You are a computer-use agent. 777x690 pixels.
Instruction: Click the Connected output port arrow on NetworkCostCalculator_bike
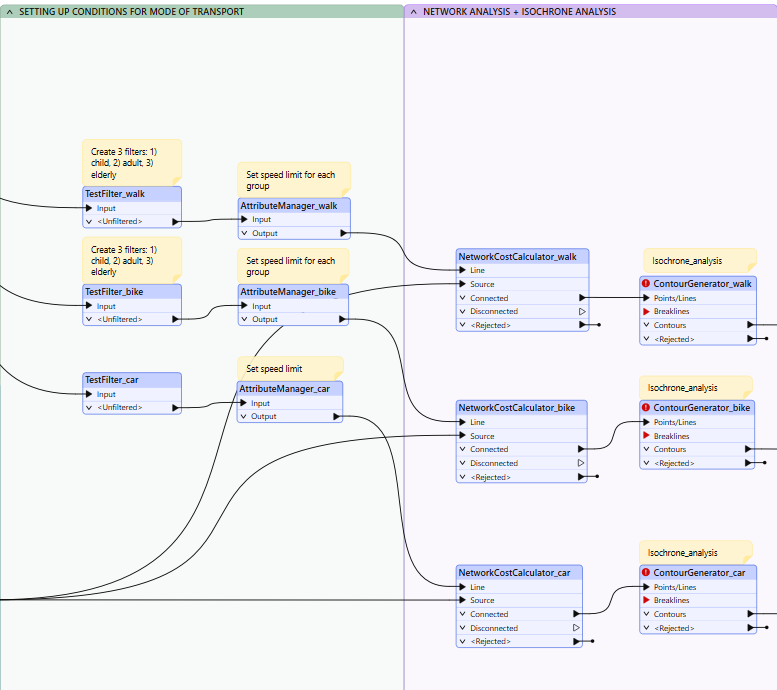pos(581,449)
